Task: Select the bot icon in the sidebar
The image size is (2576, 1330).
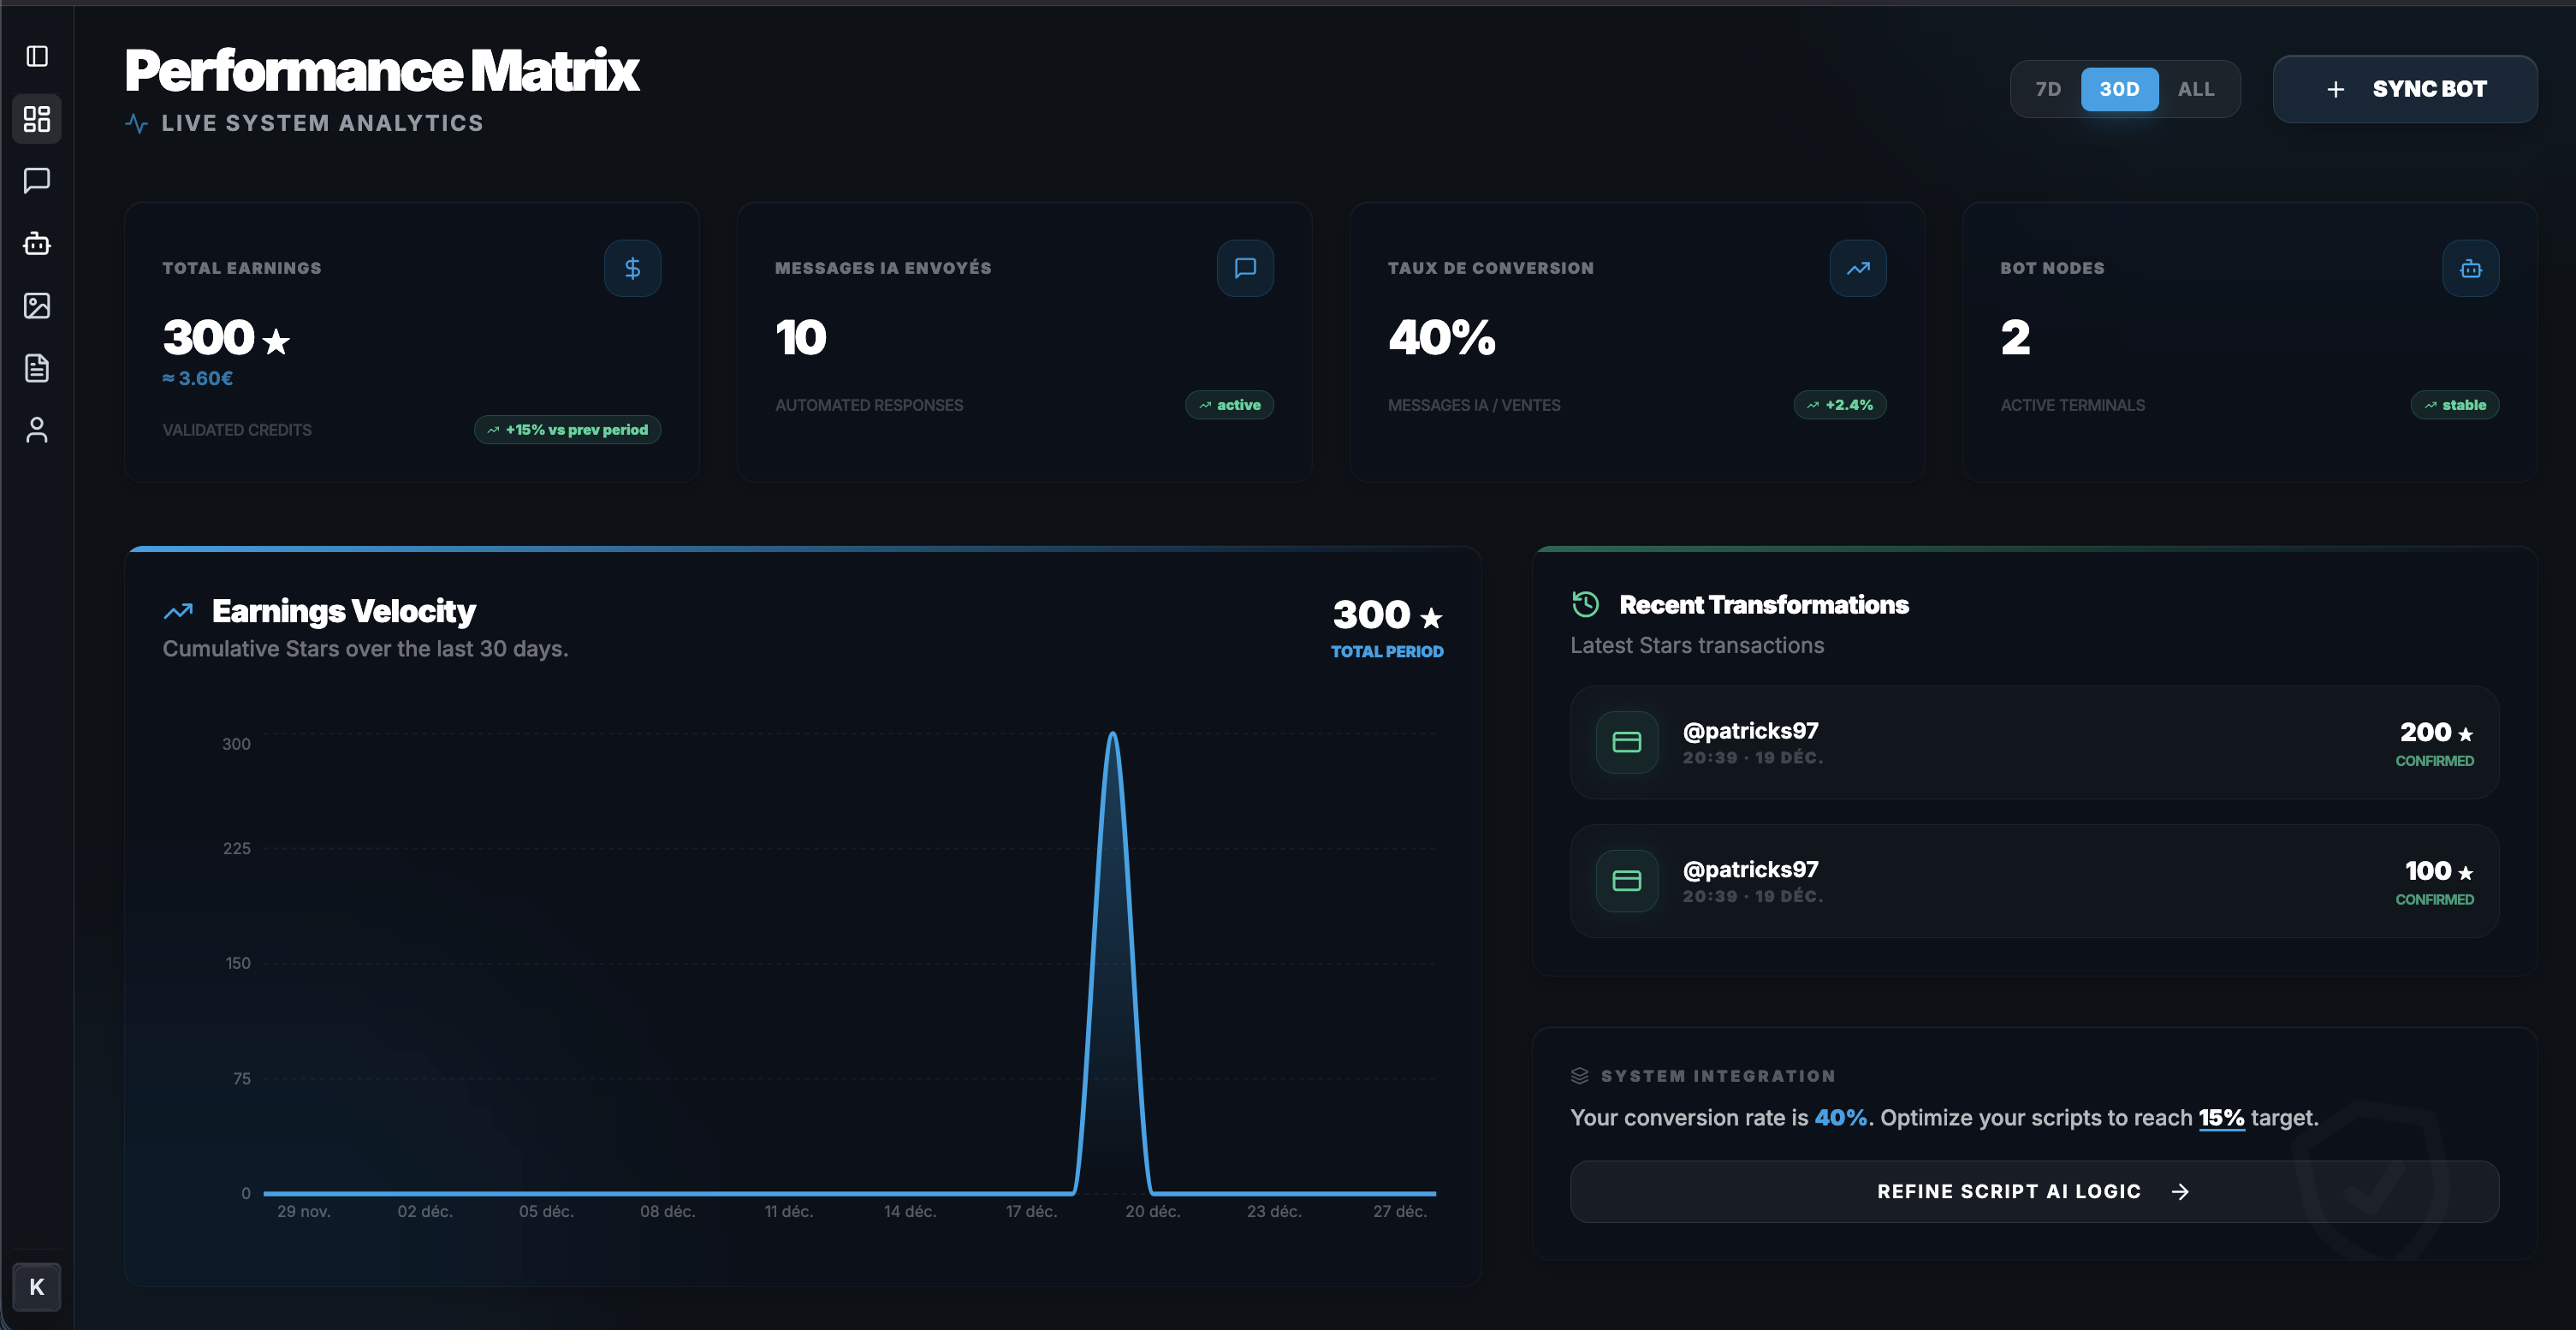Action: pyautogui.click(x=37, y=244)
